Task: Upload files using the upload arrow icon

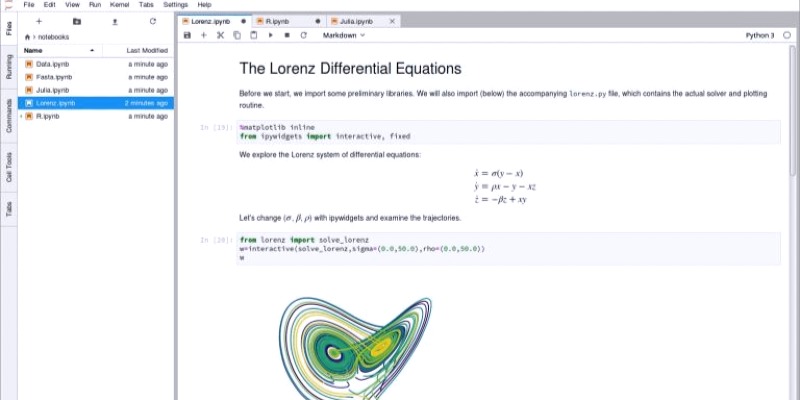Action: pos(115,20)
